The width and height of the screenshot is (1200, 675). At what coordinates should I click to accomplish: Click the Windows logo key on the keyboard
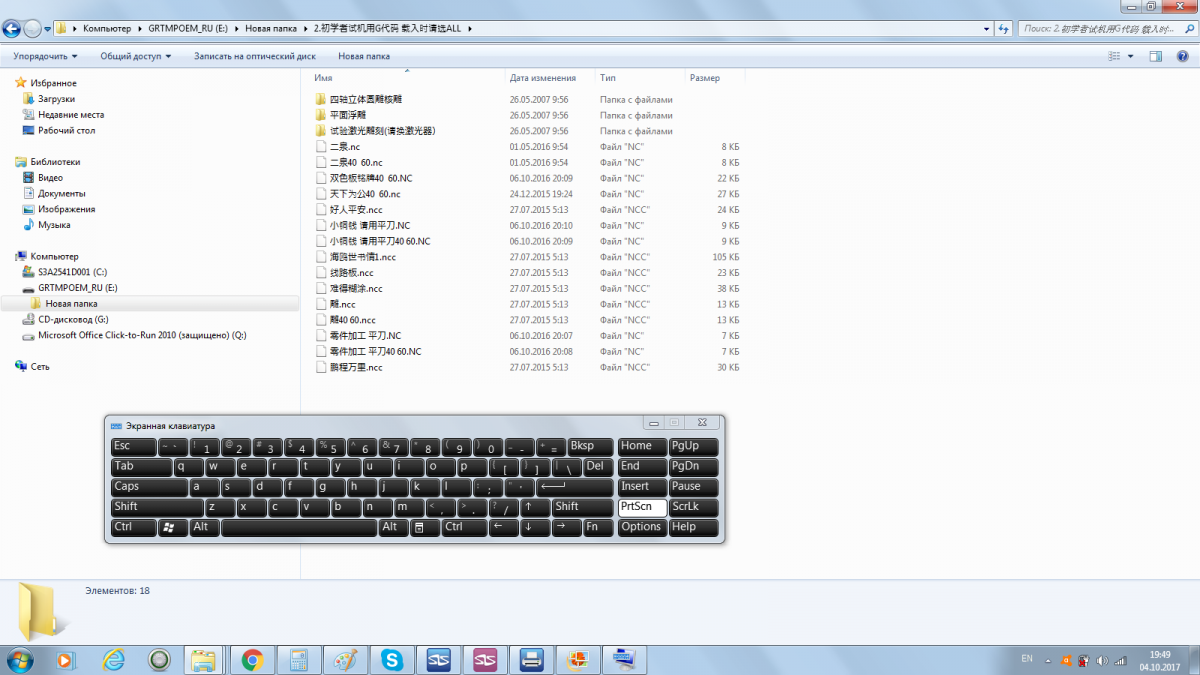tap(173, 527)
